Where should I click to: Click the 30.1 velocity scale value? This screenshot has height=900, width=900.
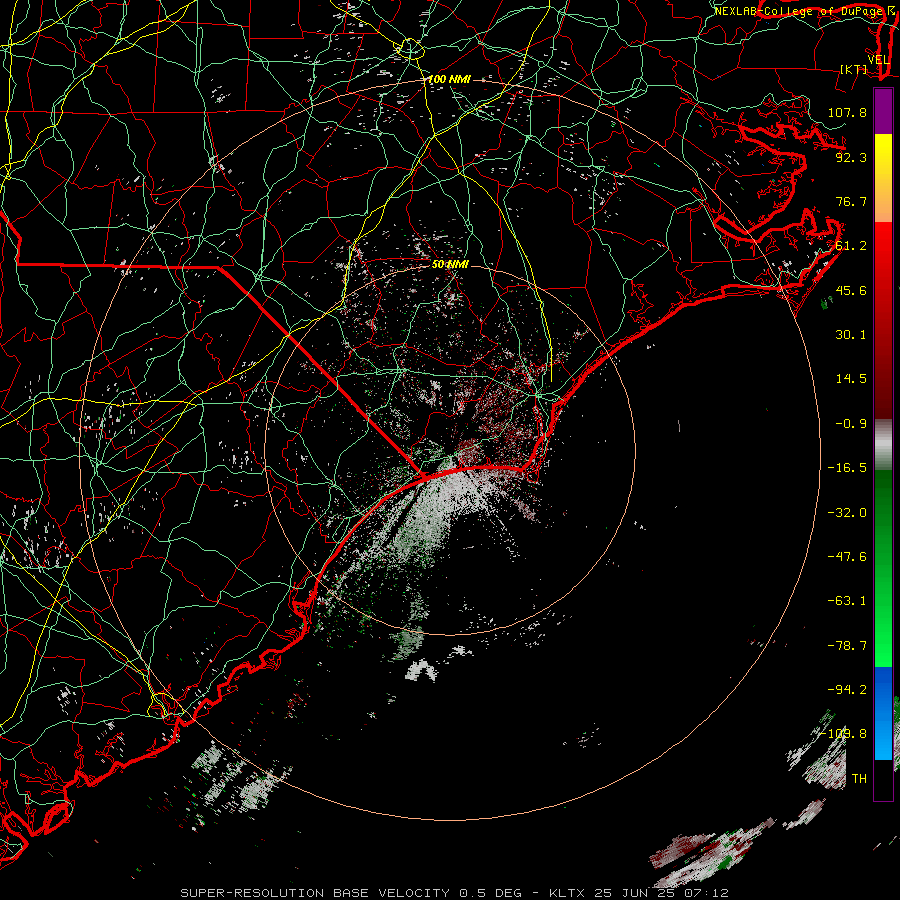point(851,335)
